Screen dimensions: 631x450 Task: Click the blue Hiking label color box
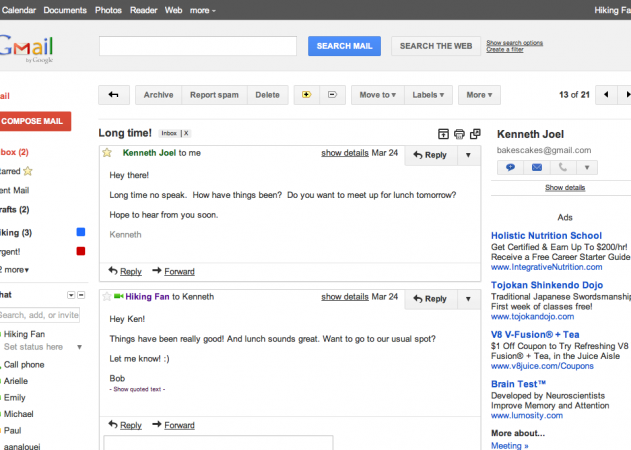point(82,233)
